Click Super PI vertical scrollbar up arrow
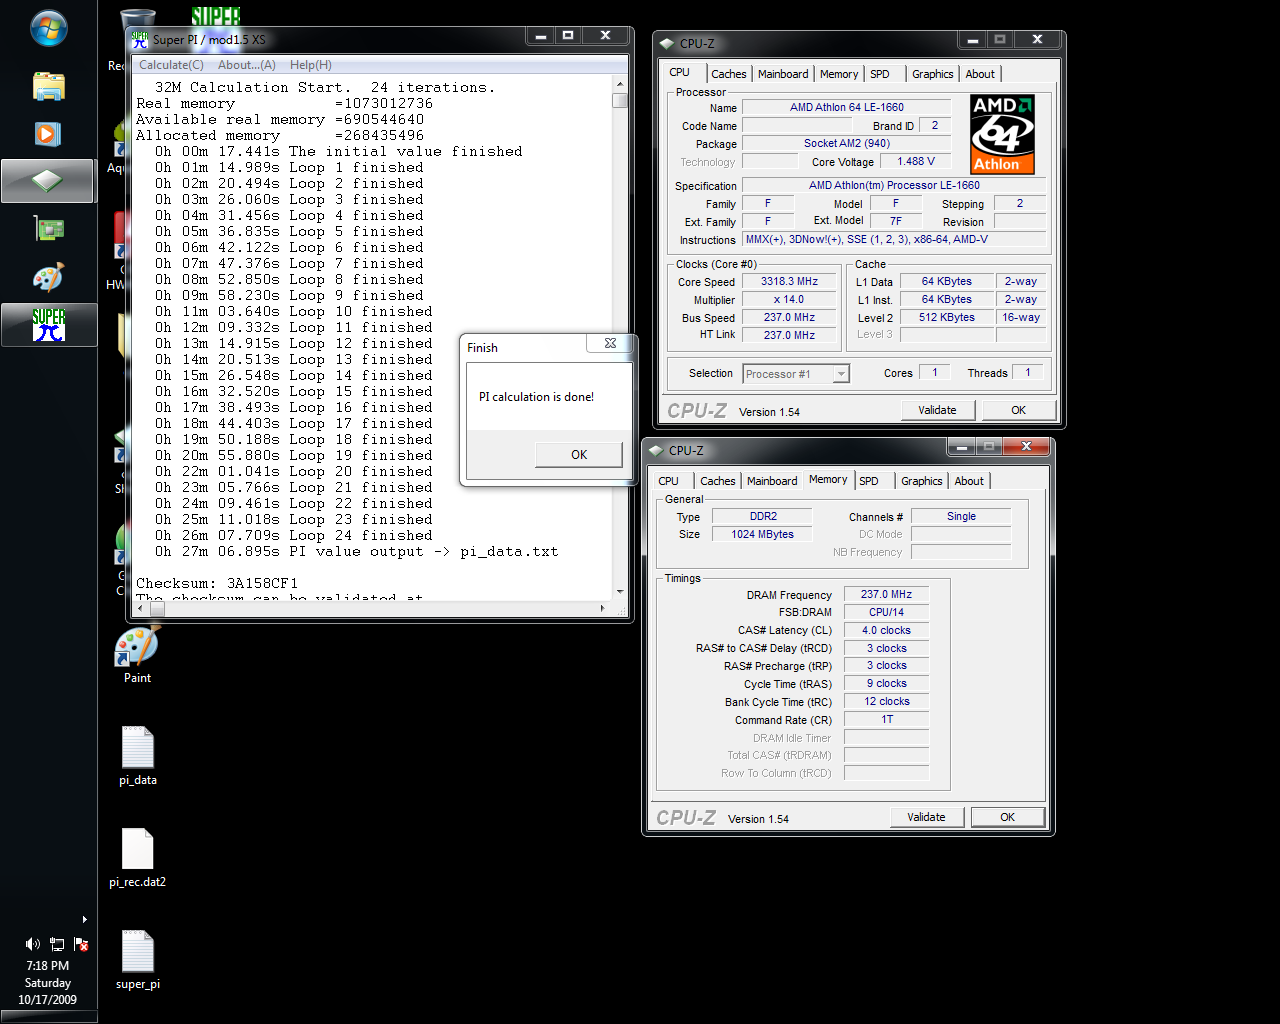This screenshot has height=1024, width=1280. pos(620,85)
